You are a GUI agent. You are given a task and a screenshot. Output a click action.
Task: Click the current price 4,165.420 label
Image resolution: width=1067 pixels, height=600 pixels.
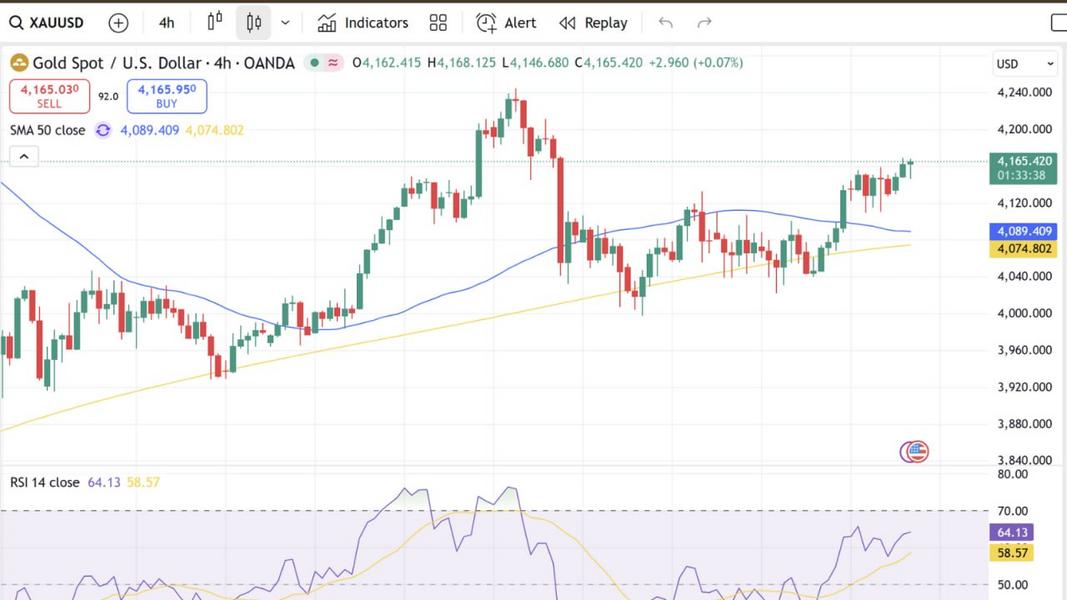tap(1023, 160)
